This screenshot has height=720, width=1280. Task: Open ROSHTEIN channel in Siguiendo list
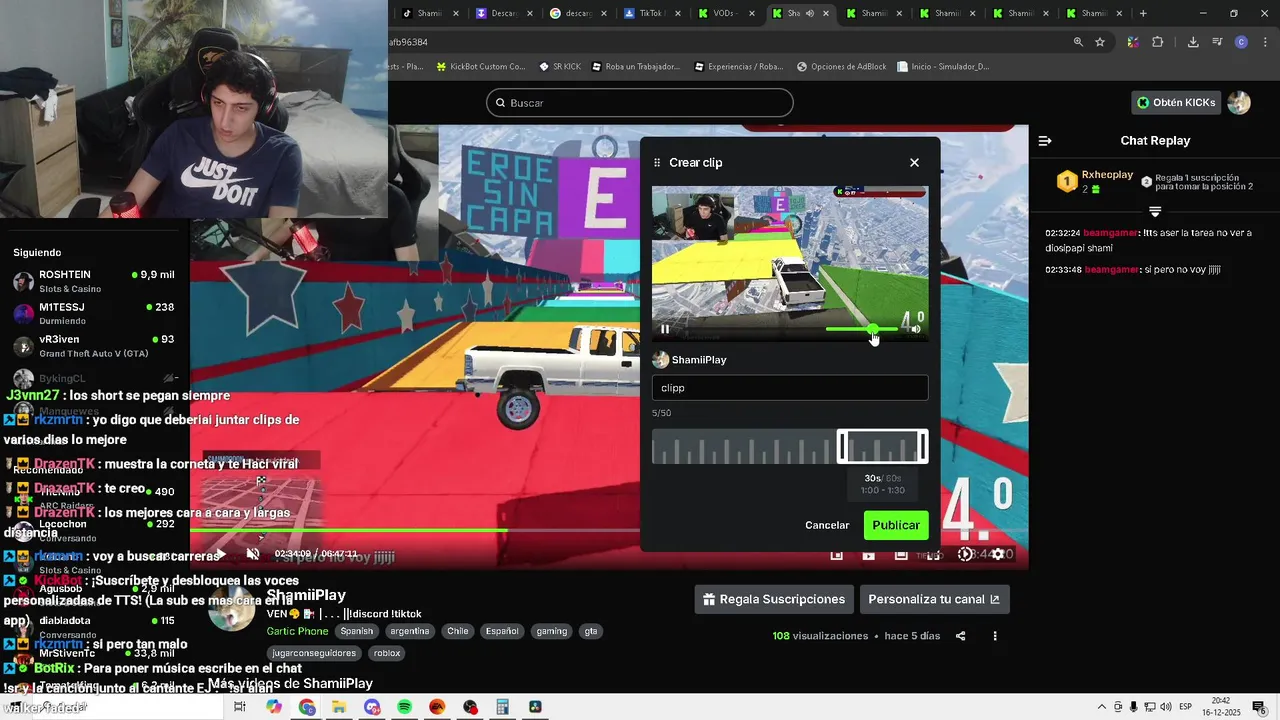(95, 281)
